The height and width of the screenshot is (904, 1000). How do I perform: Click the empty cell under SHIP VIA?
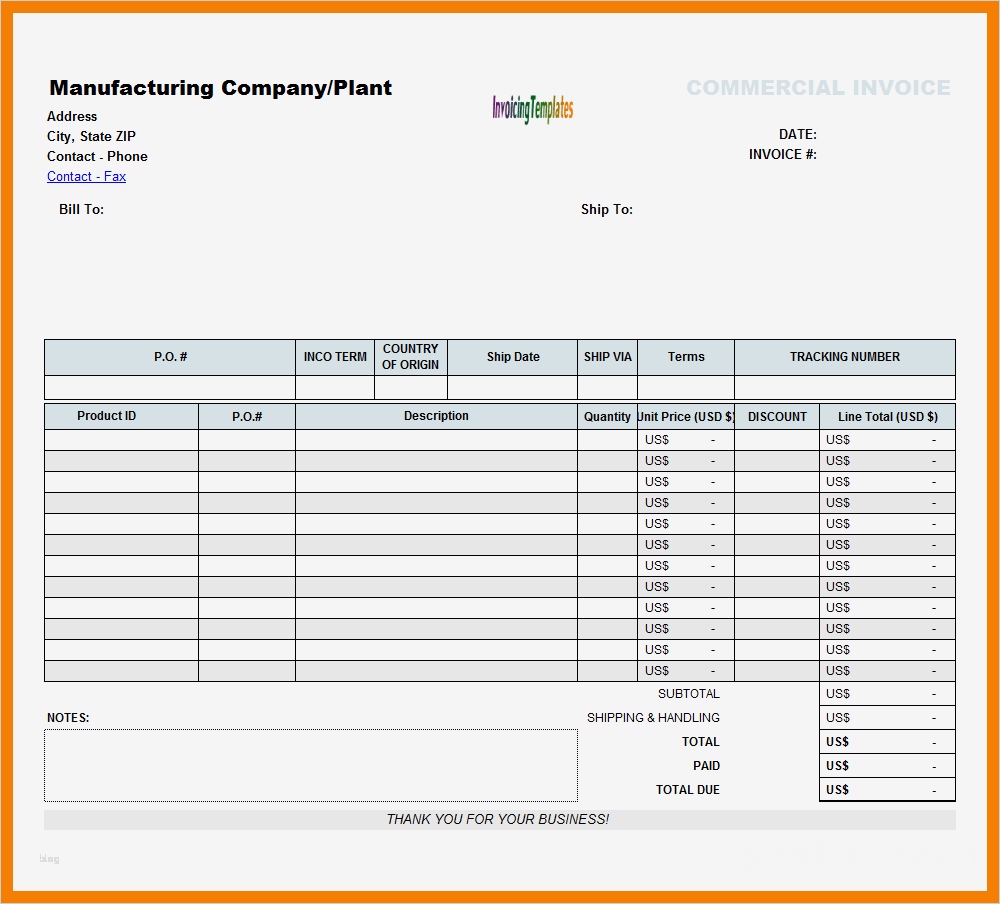(607, 387)
